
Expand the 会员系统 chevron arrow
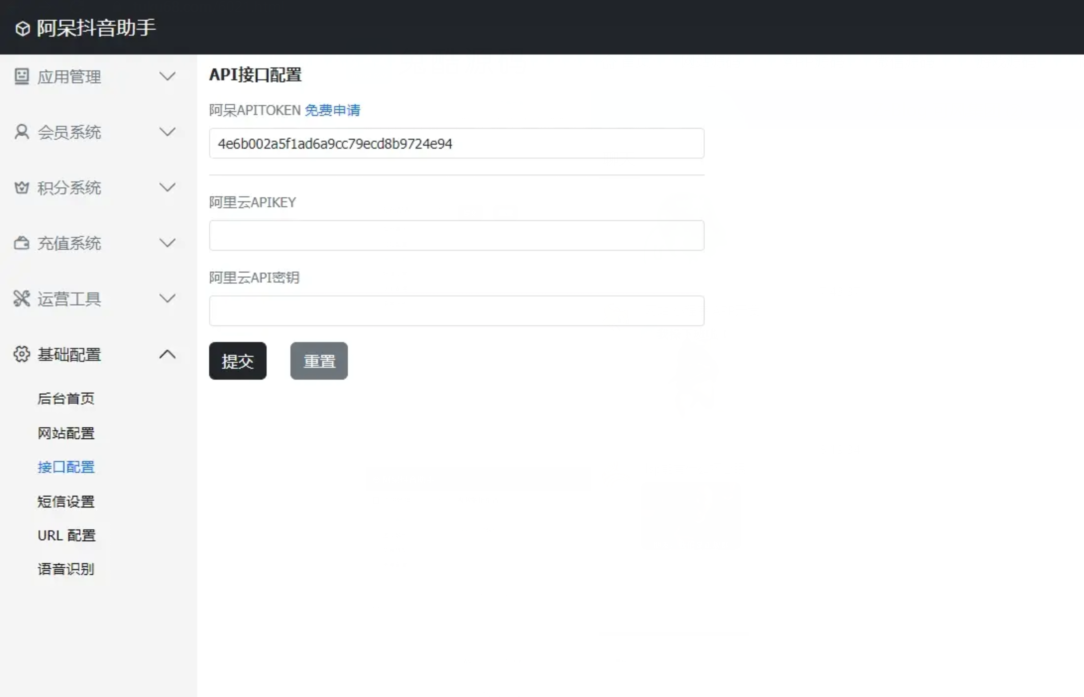[168, 132]
